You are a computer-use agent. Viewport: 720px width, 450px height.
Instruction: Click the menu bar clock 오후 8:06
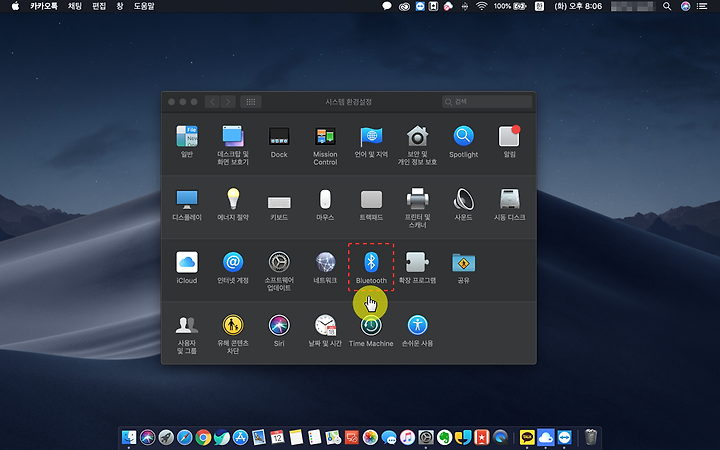(x=578, y=6)
